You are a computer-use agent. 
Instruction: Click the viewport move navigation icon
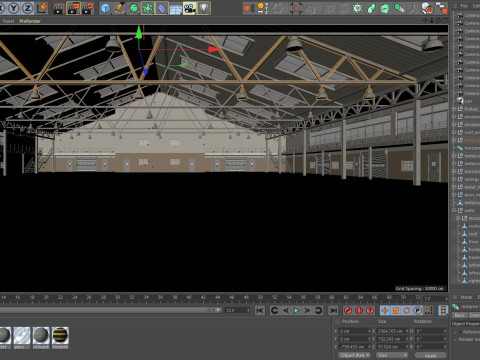pyautogui.click(x=426, y=21)
